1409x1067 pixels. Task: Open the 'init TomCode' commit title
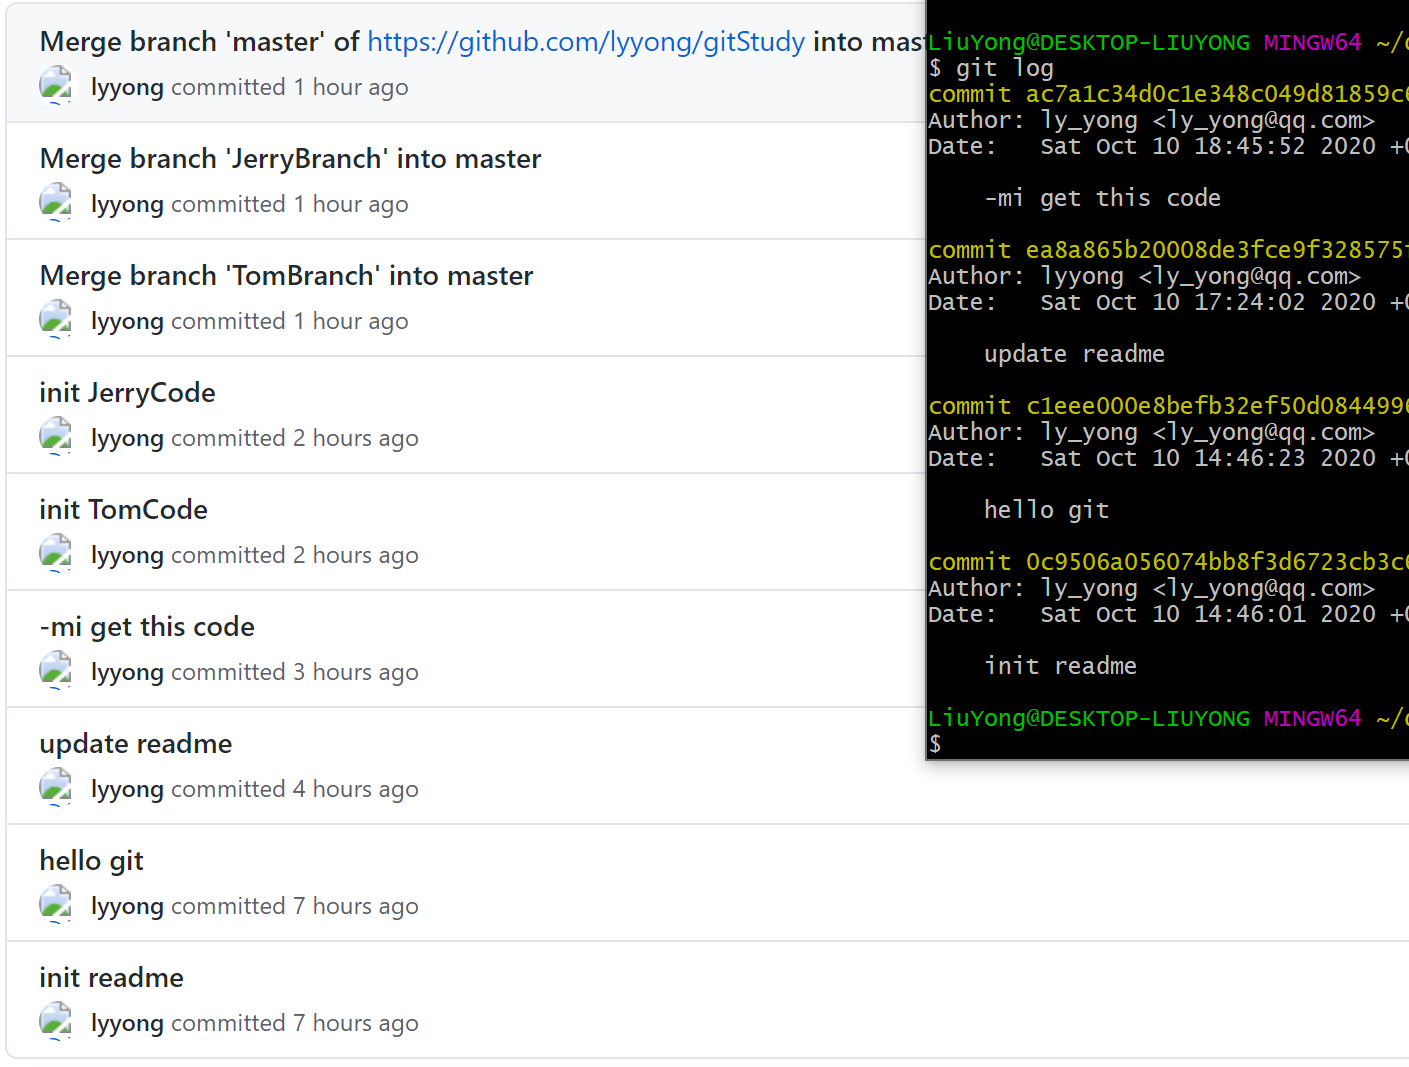click(123, 510)
